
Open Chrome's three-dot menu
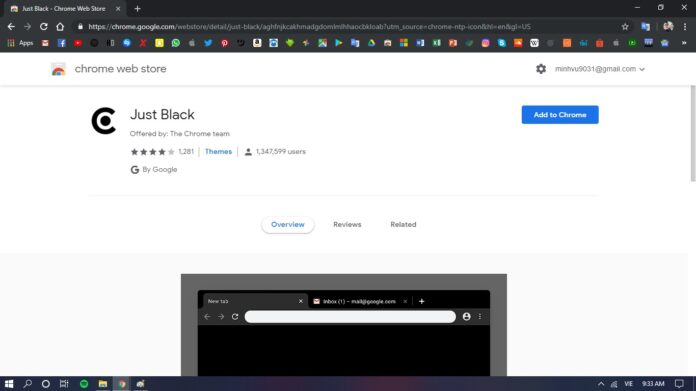685,27
